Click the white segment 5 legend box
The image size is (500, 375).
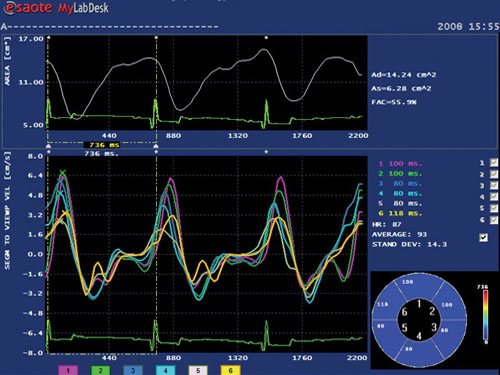[x=198, y=370]
